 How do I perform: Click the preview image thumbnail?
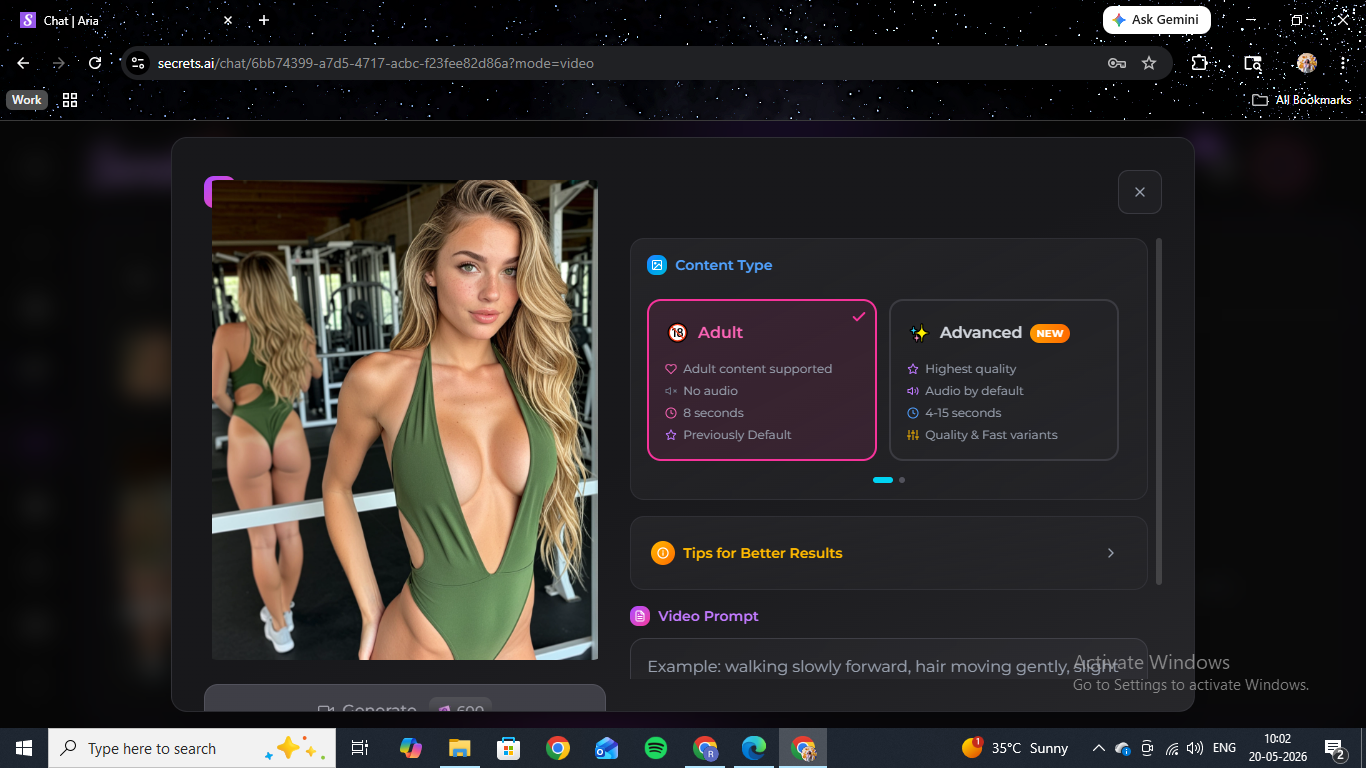(x=405, y=420)
